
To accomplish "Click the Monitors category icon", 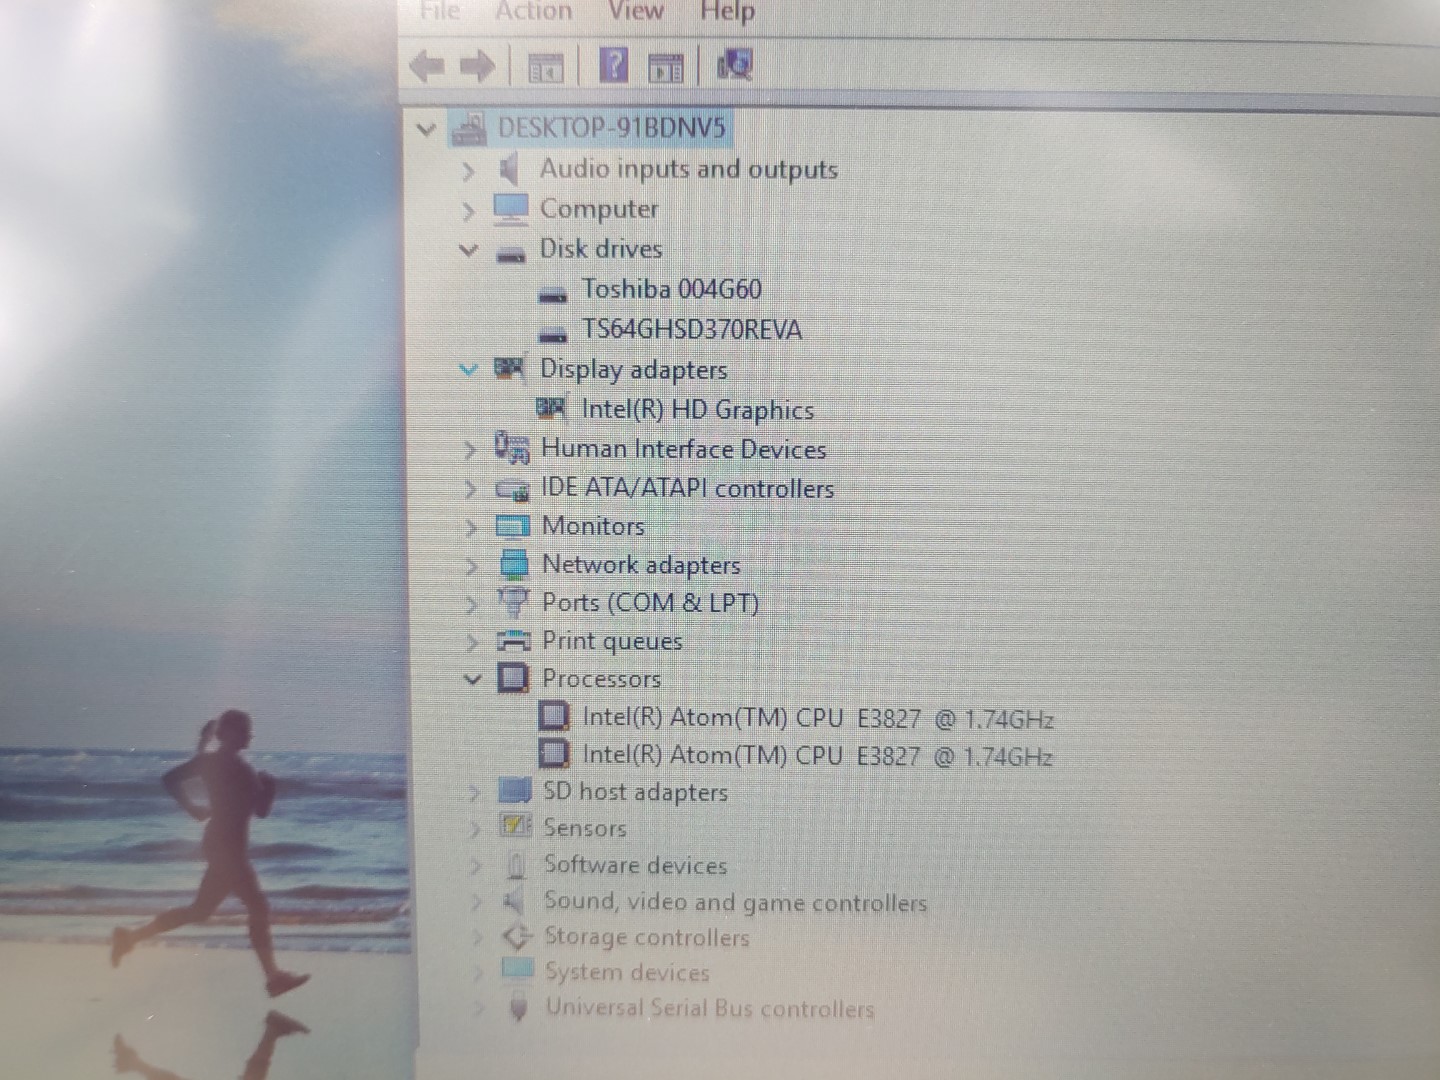I will point(513,525).
